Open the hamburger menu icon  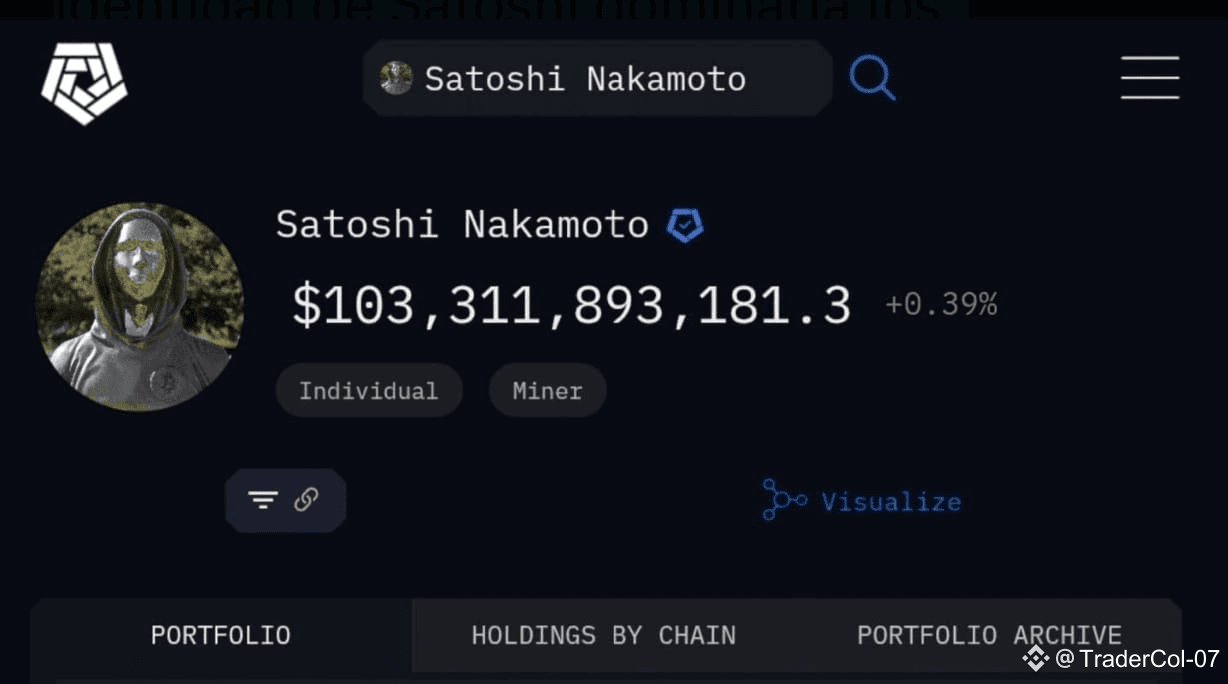(1149, 77)
